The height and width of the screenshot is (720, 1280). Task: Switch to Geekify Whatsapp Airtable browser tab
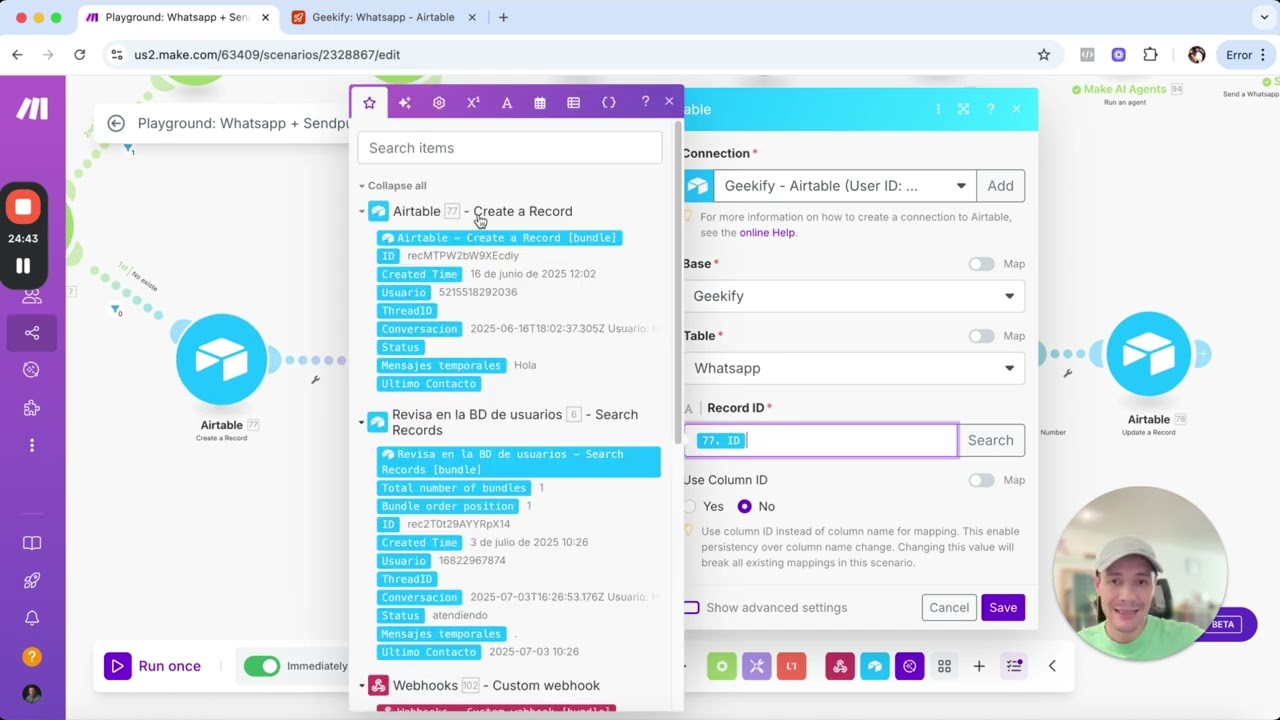pyautogui.click(x=383, y=17)
